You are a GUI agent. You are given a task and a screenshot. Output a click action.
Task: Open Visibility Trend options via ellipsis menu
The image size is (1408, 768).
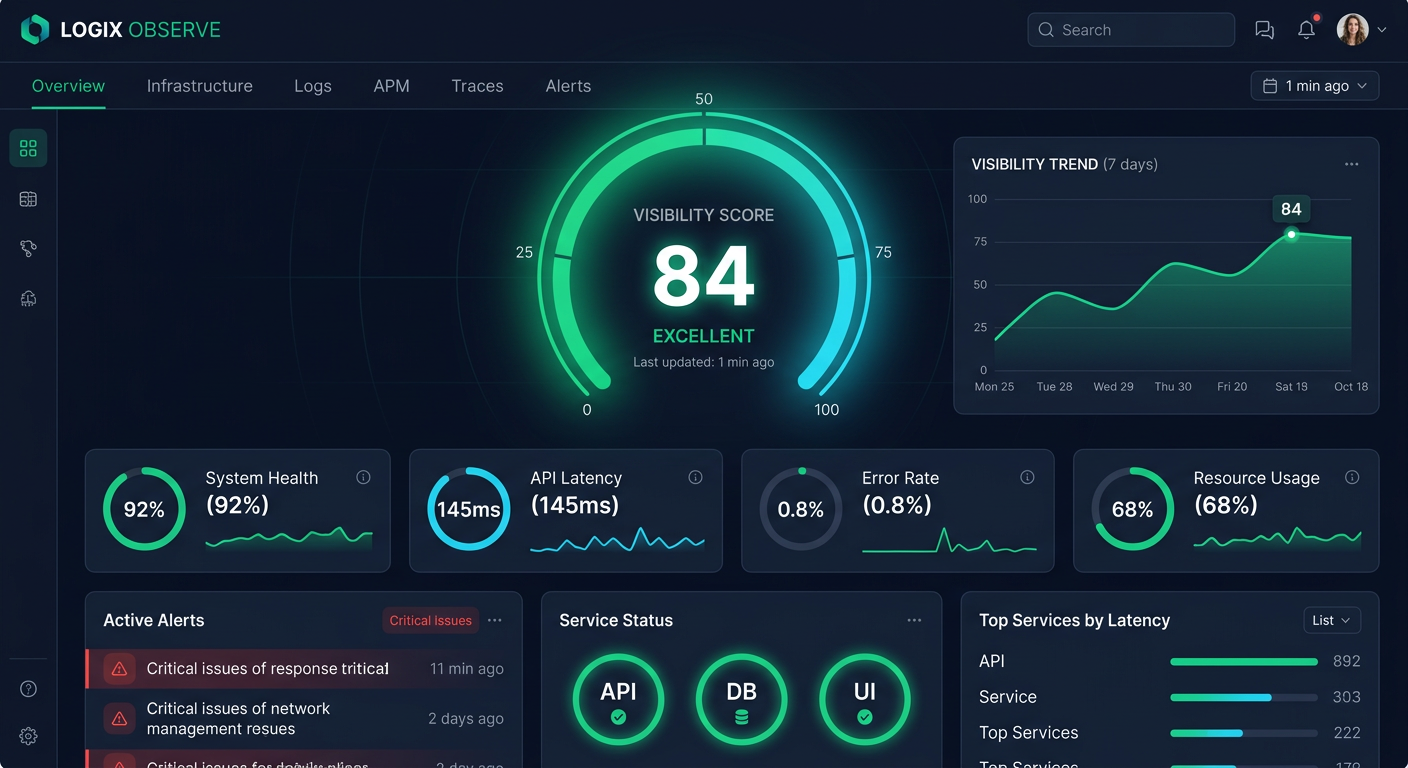tap(1351, 163)
